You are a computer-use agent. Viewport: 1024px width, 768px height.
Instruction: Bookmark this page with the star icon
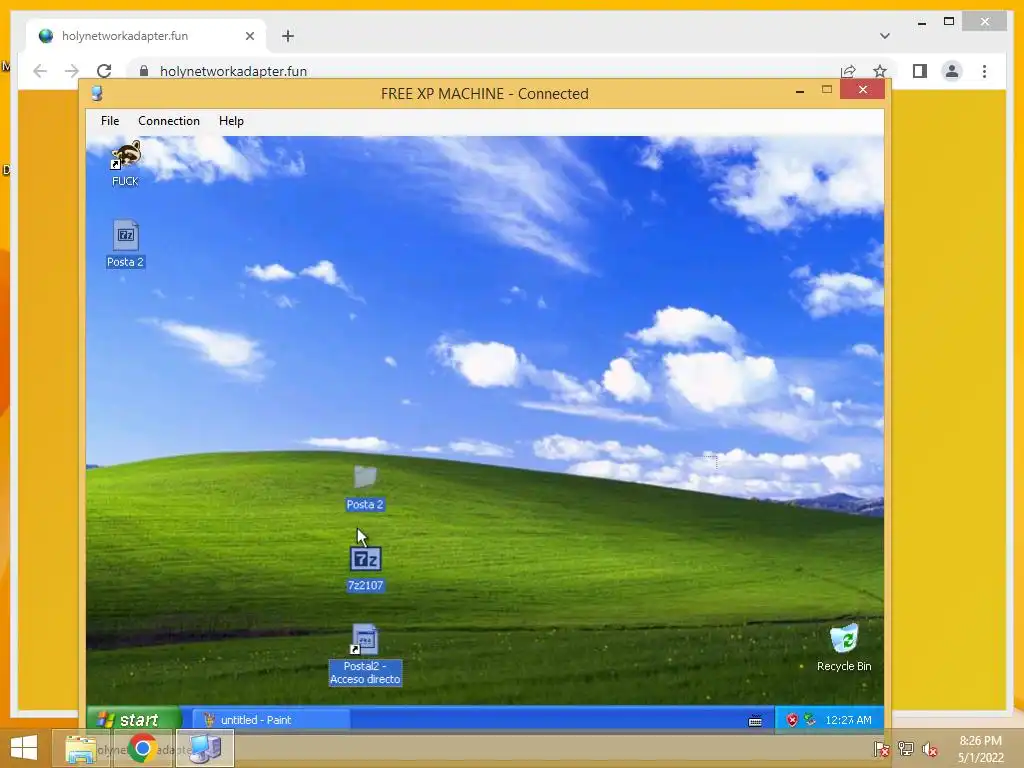880,71
